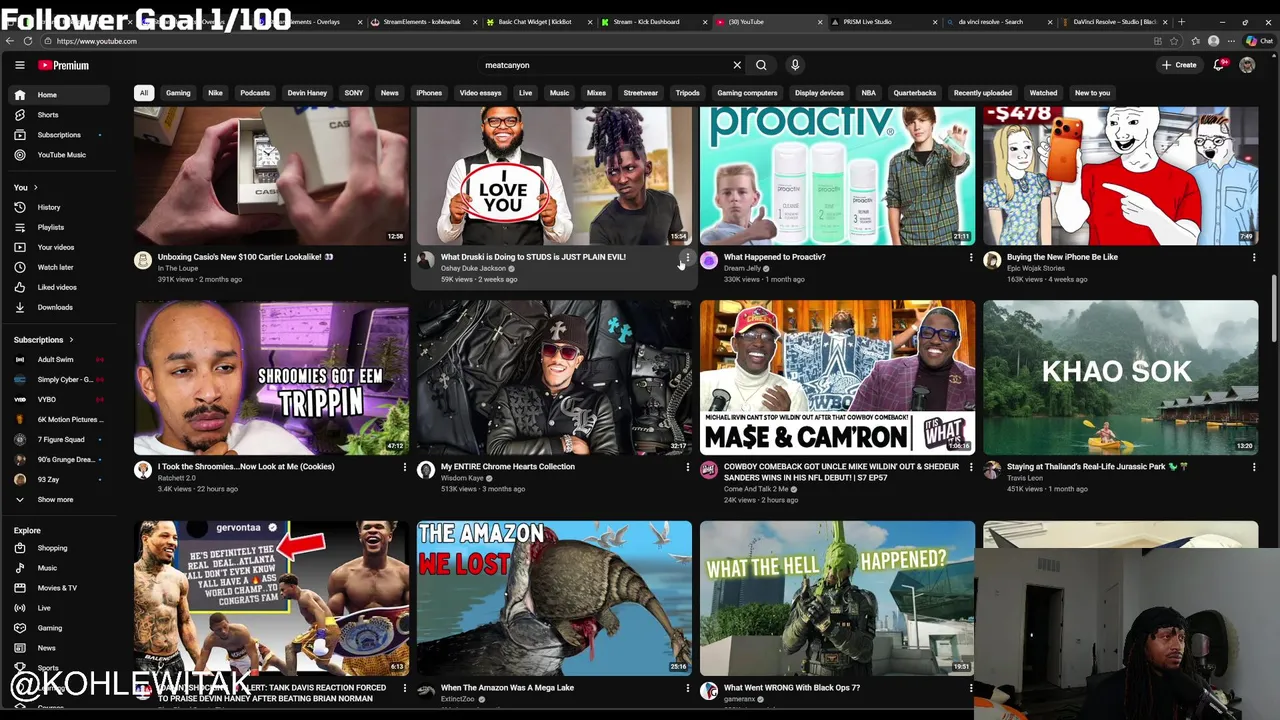Viewport: 1280px width, 720px height.
Task: Open Home in the sidebar
Action: (x=60, y=95)
